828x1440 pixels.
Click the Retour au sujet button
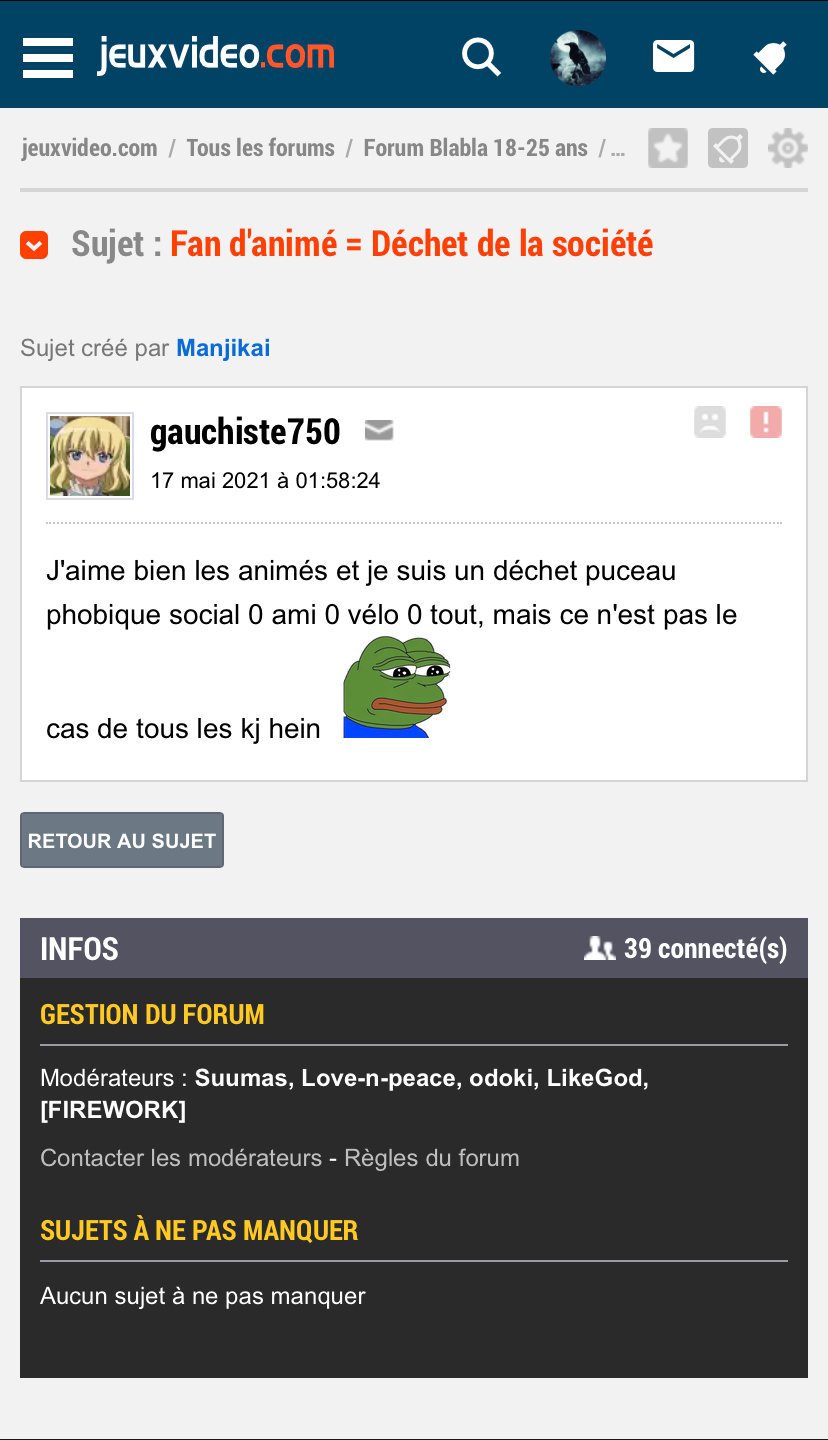(x=122, y=840)
